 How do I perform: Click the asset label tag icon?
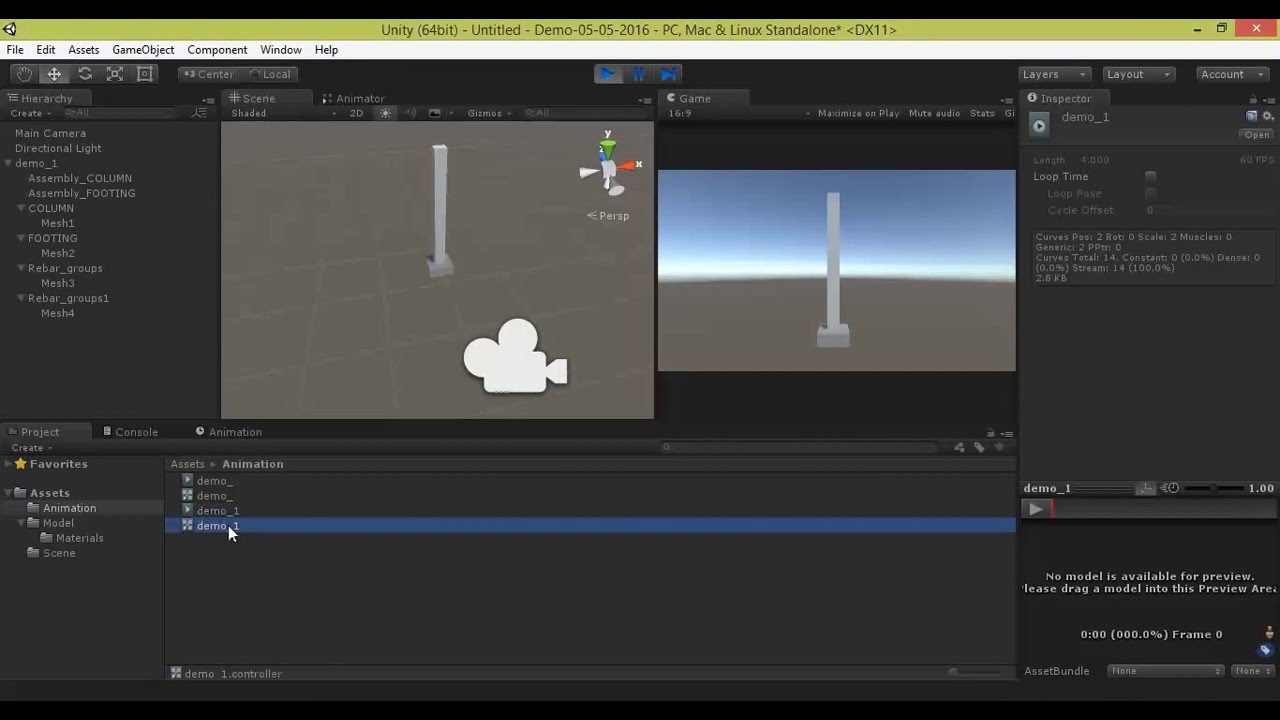1265,650
